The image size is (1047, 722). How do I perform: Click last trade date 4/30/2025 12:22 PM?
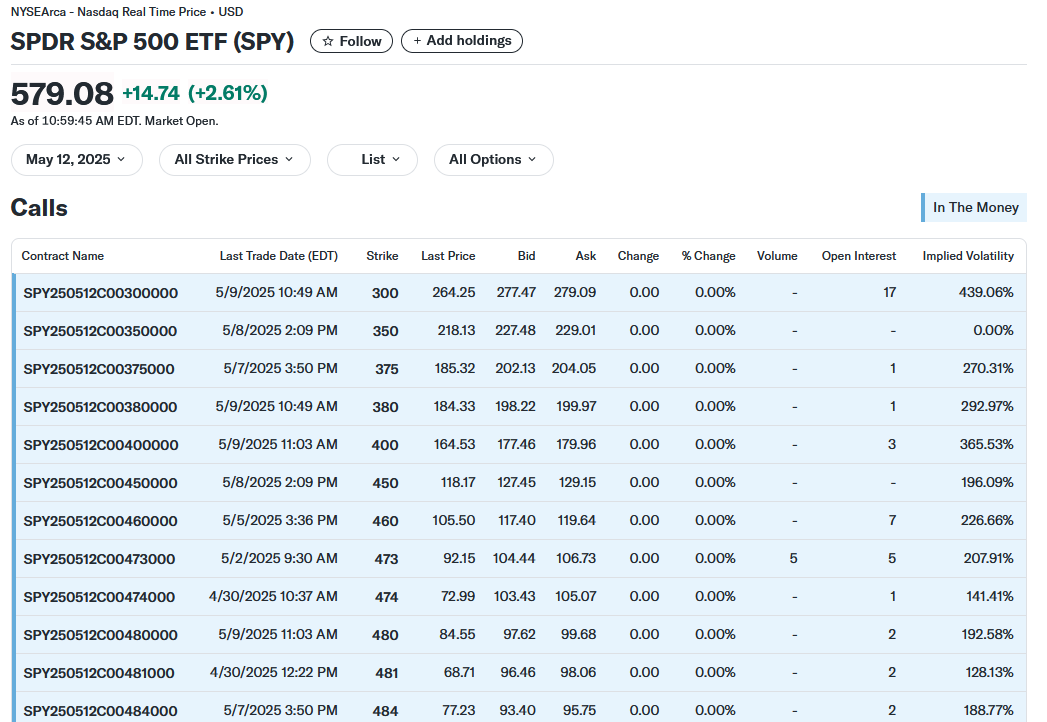[274, 673]
